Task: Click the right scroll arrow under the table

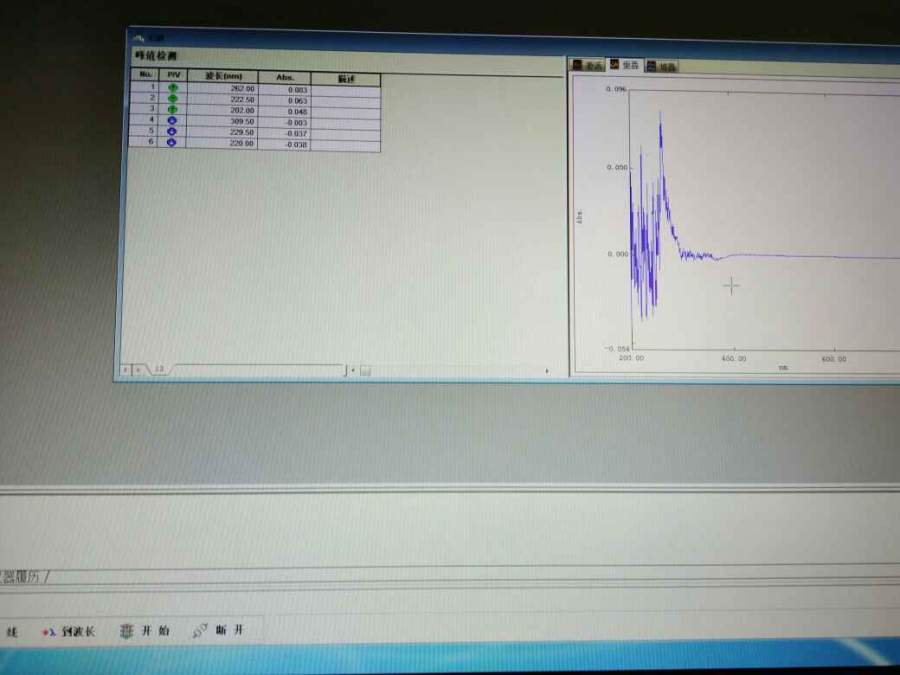Action: 546,371
